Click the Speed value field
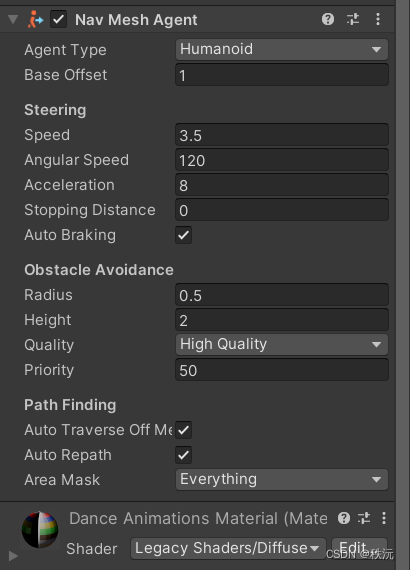The height and width of the screenshot is (570, 410). pos(282,135)
